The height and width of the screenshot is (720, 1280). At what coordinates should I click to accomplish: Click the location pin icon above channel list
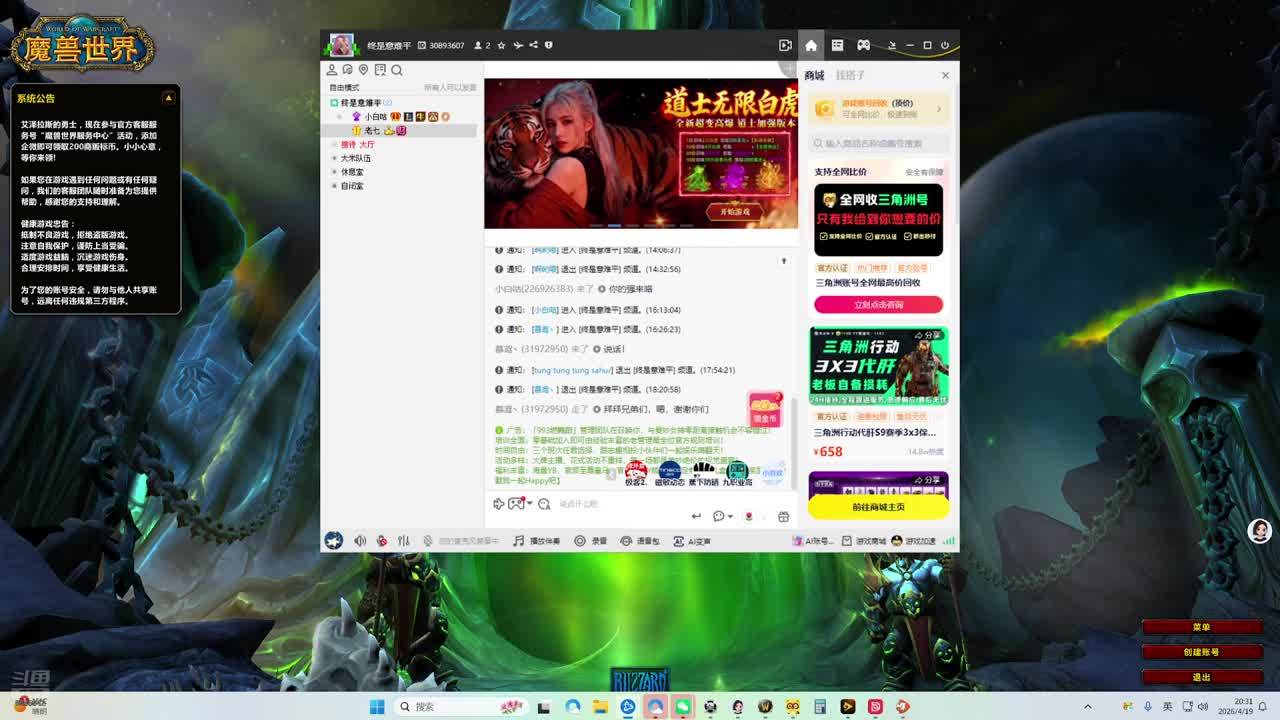[364, 70]
